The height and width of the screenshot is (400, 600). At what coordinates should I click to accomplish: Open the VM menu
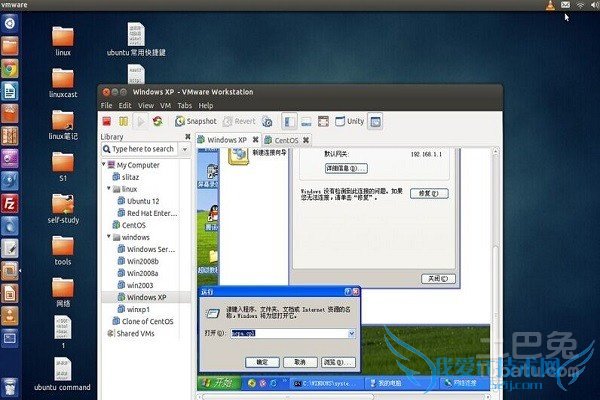tap(165, 105)
